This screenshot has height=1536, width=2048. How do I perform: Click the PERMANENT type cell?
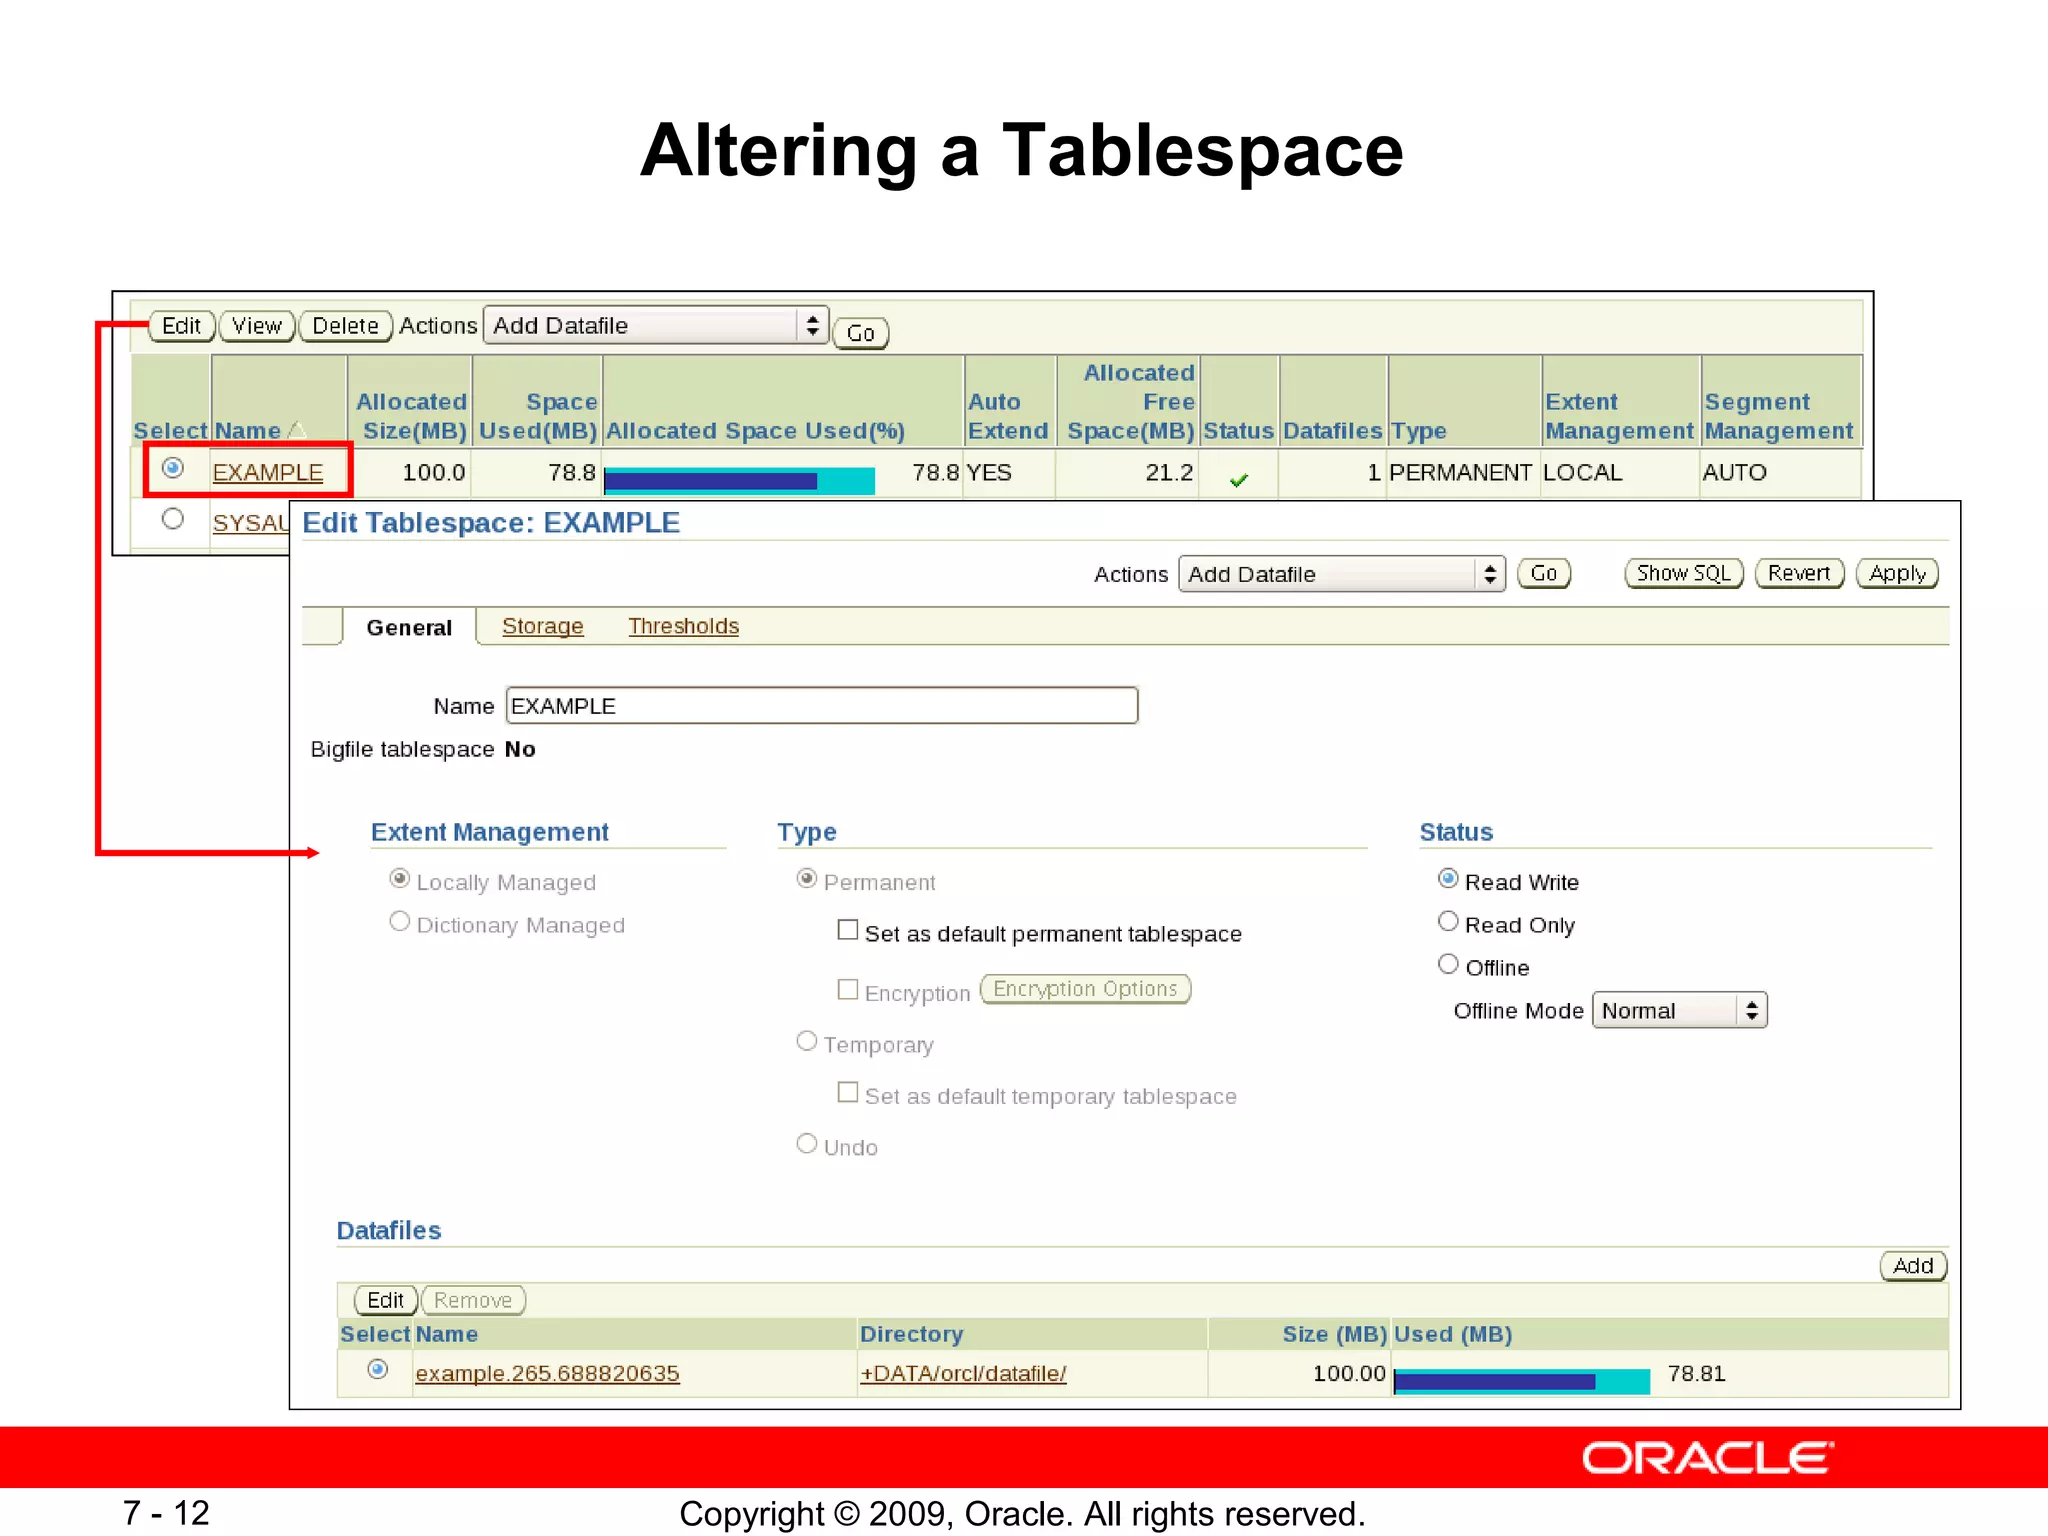coord(1461,473)
